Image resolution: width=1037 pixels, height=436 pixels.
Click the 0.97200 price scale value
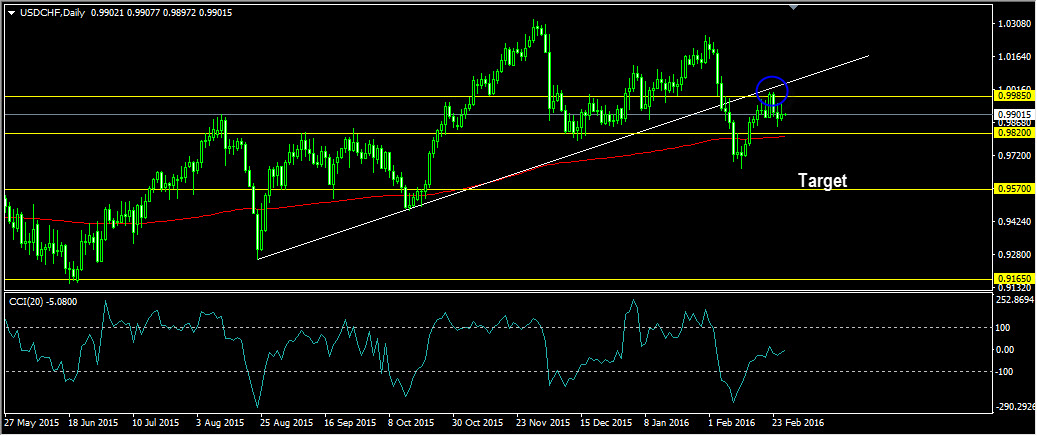click(1015, 155)
